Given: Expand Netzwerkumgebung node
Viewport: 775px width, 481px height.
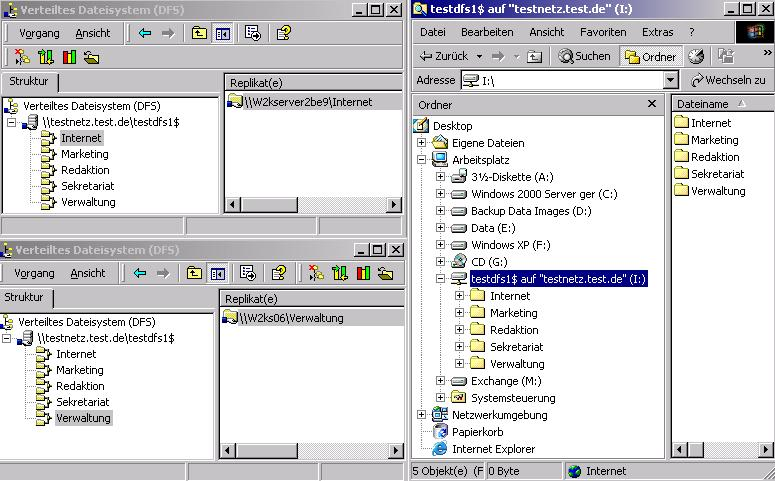Looking at the screenshot, I should coord(421,415).
